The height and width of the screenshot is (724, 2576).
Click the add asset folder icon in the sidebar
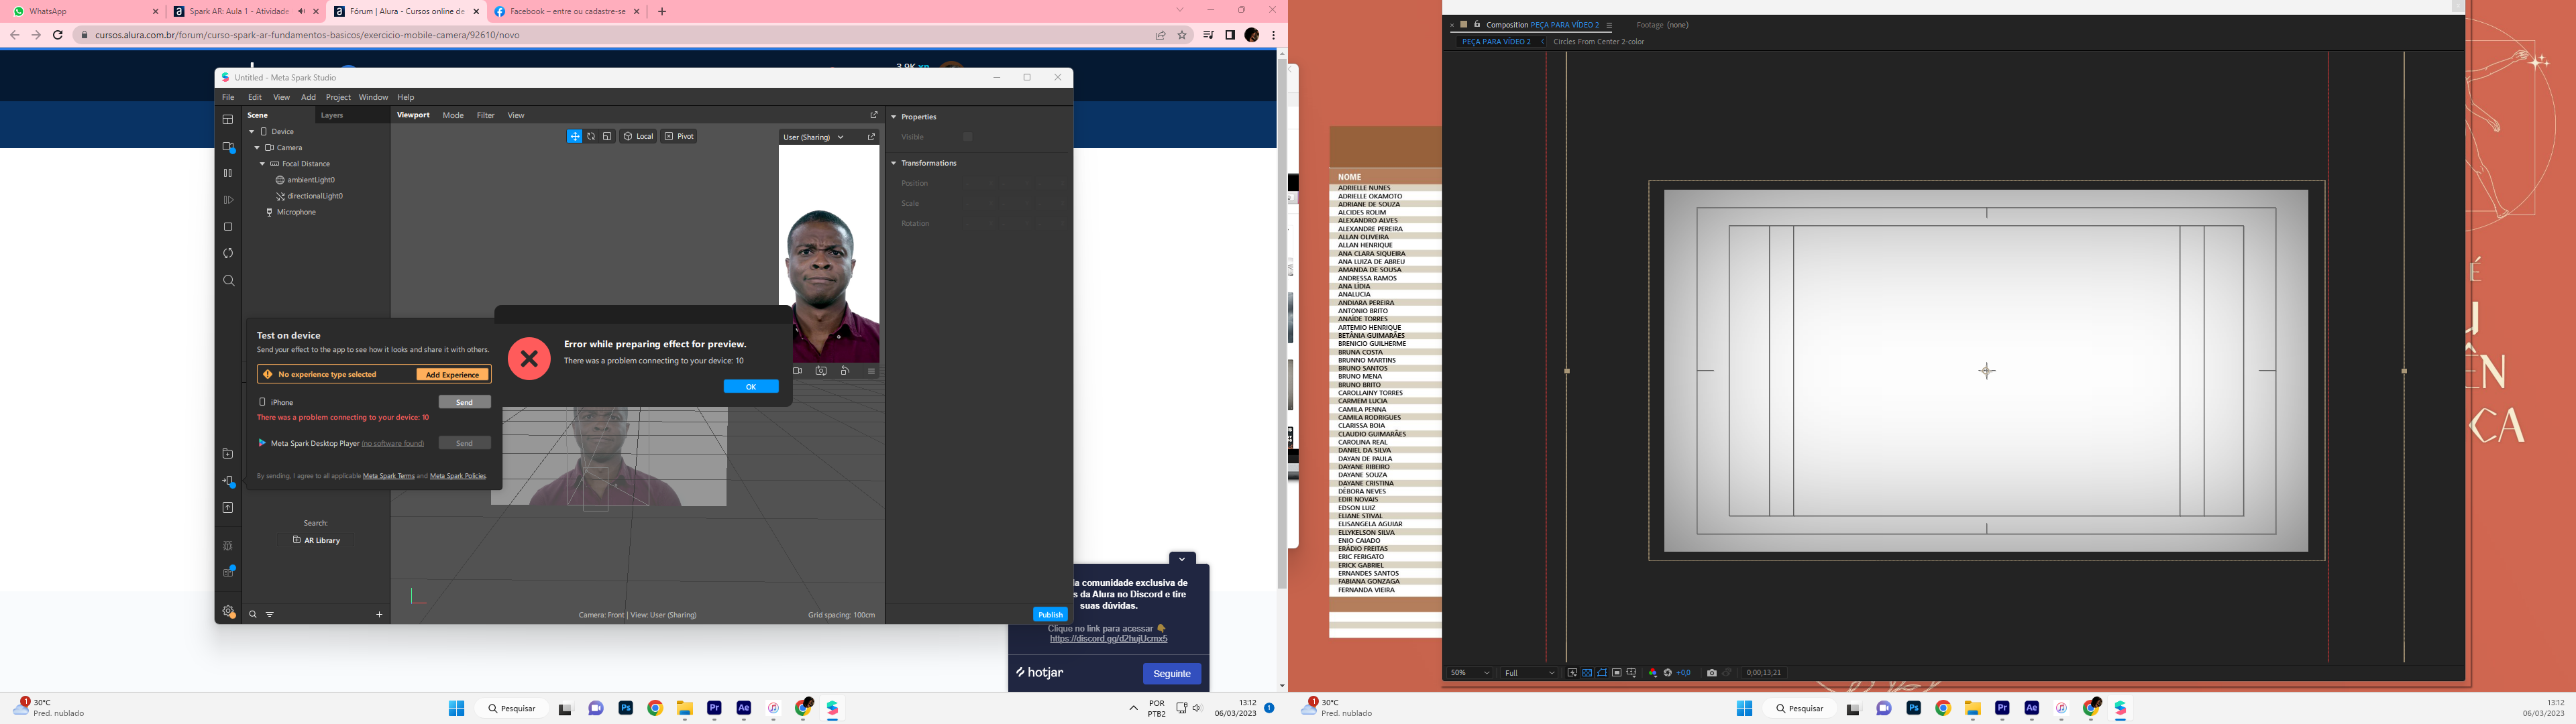(x=228, y=454)
